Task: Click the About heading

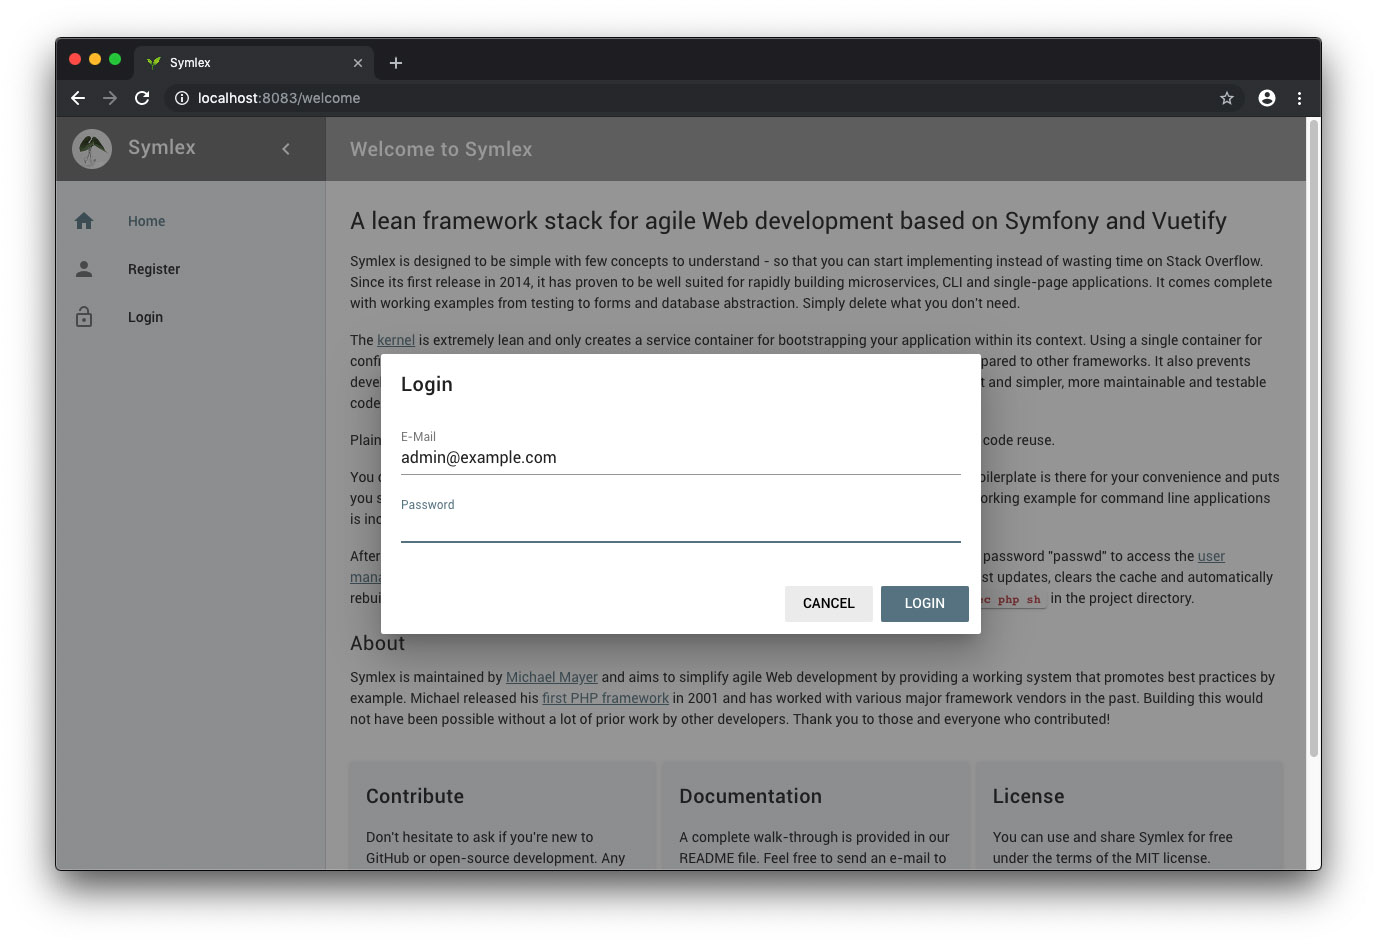Action: point(378,643)
